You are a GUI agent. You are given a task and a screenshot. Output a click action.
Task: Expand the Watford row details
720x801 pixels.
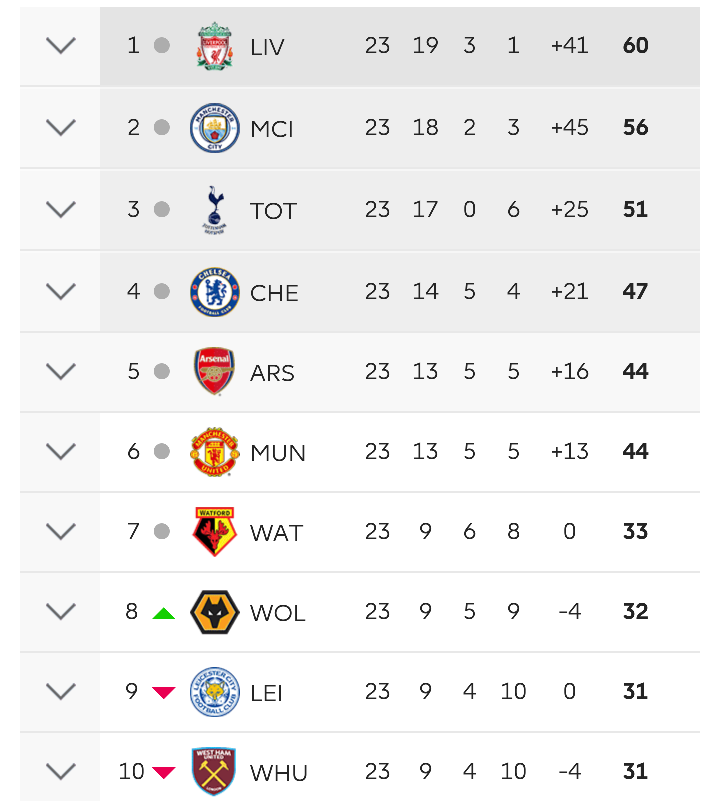click(x=61, y=531)
